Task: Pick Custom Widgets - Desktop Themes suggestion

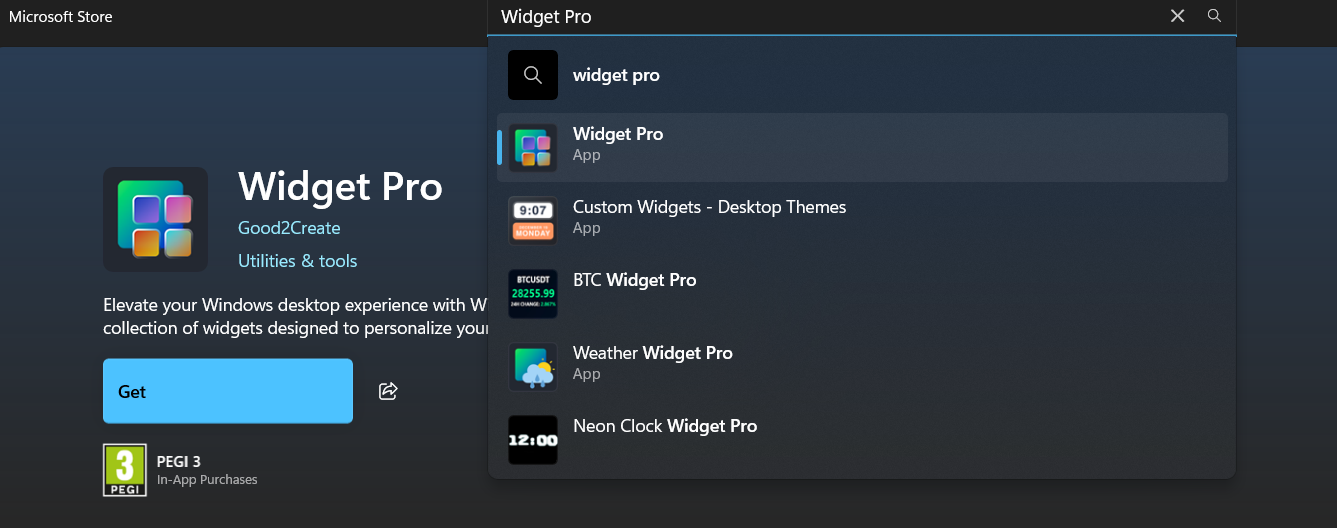Action: pos(709,208)
